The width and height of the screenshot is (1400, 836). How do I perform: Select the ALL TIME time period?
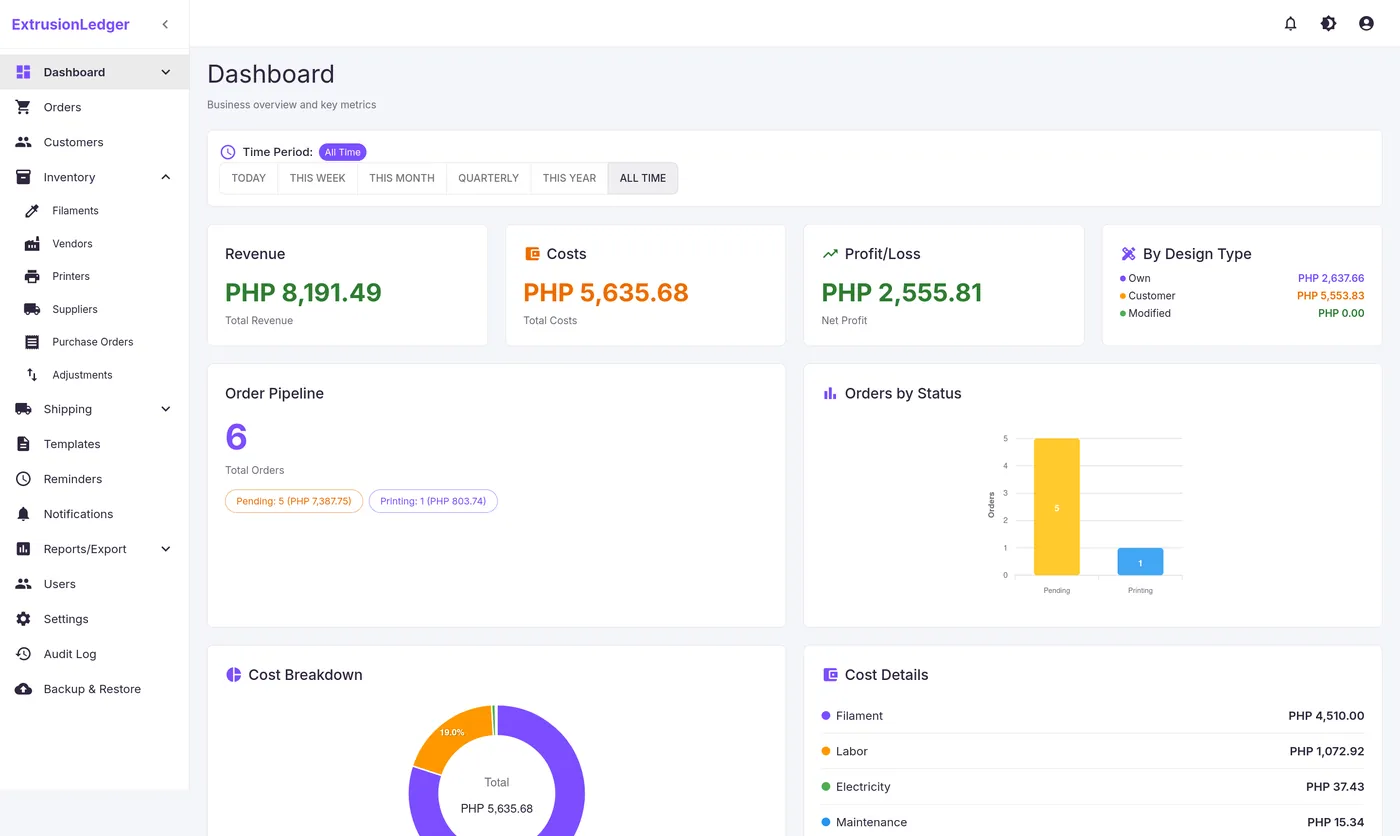643,178
